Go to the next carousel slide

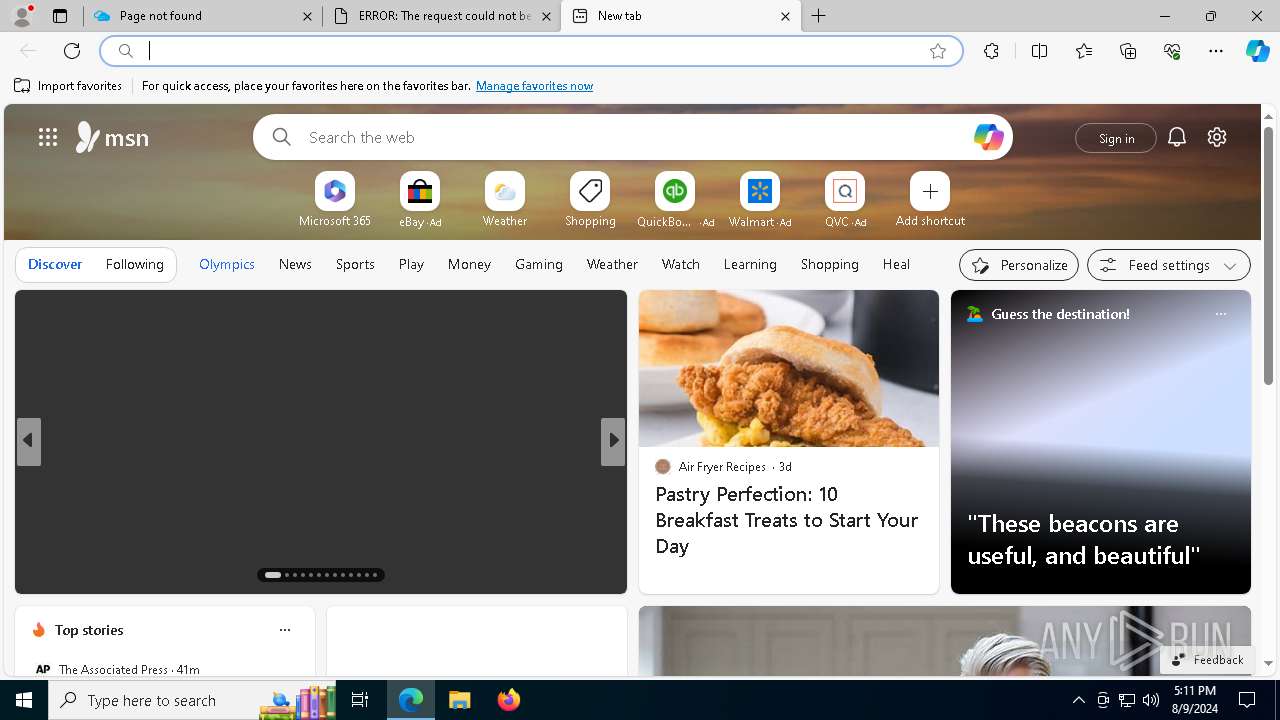click(613, 441)
